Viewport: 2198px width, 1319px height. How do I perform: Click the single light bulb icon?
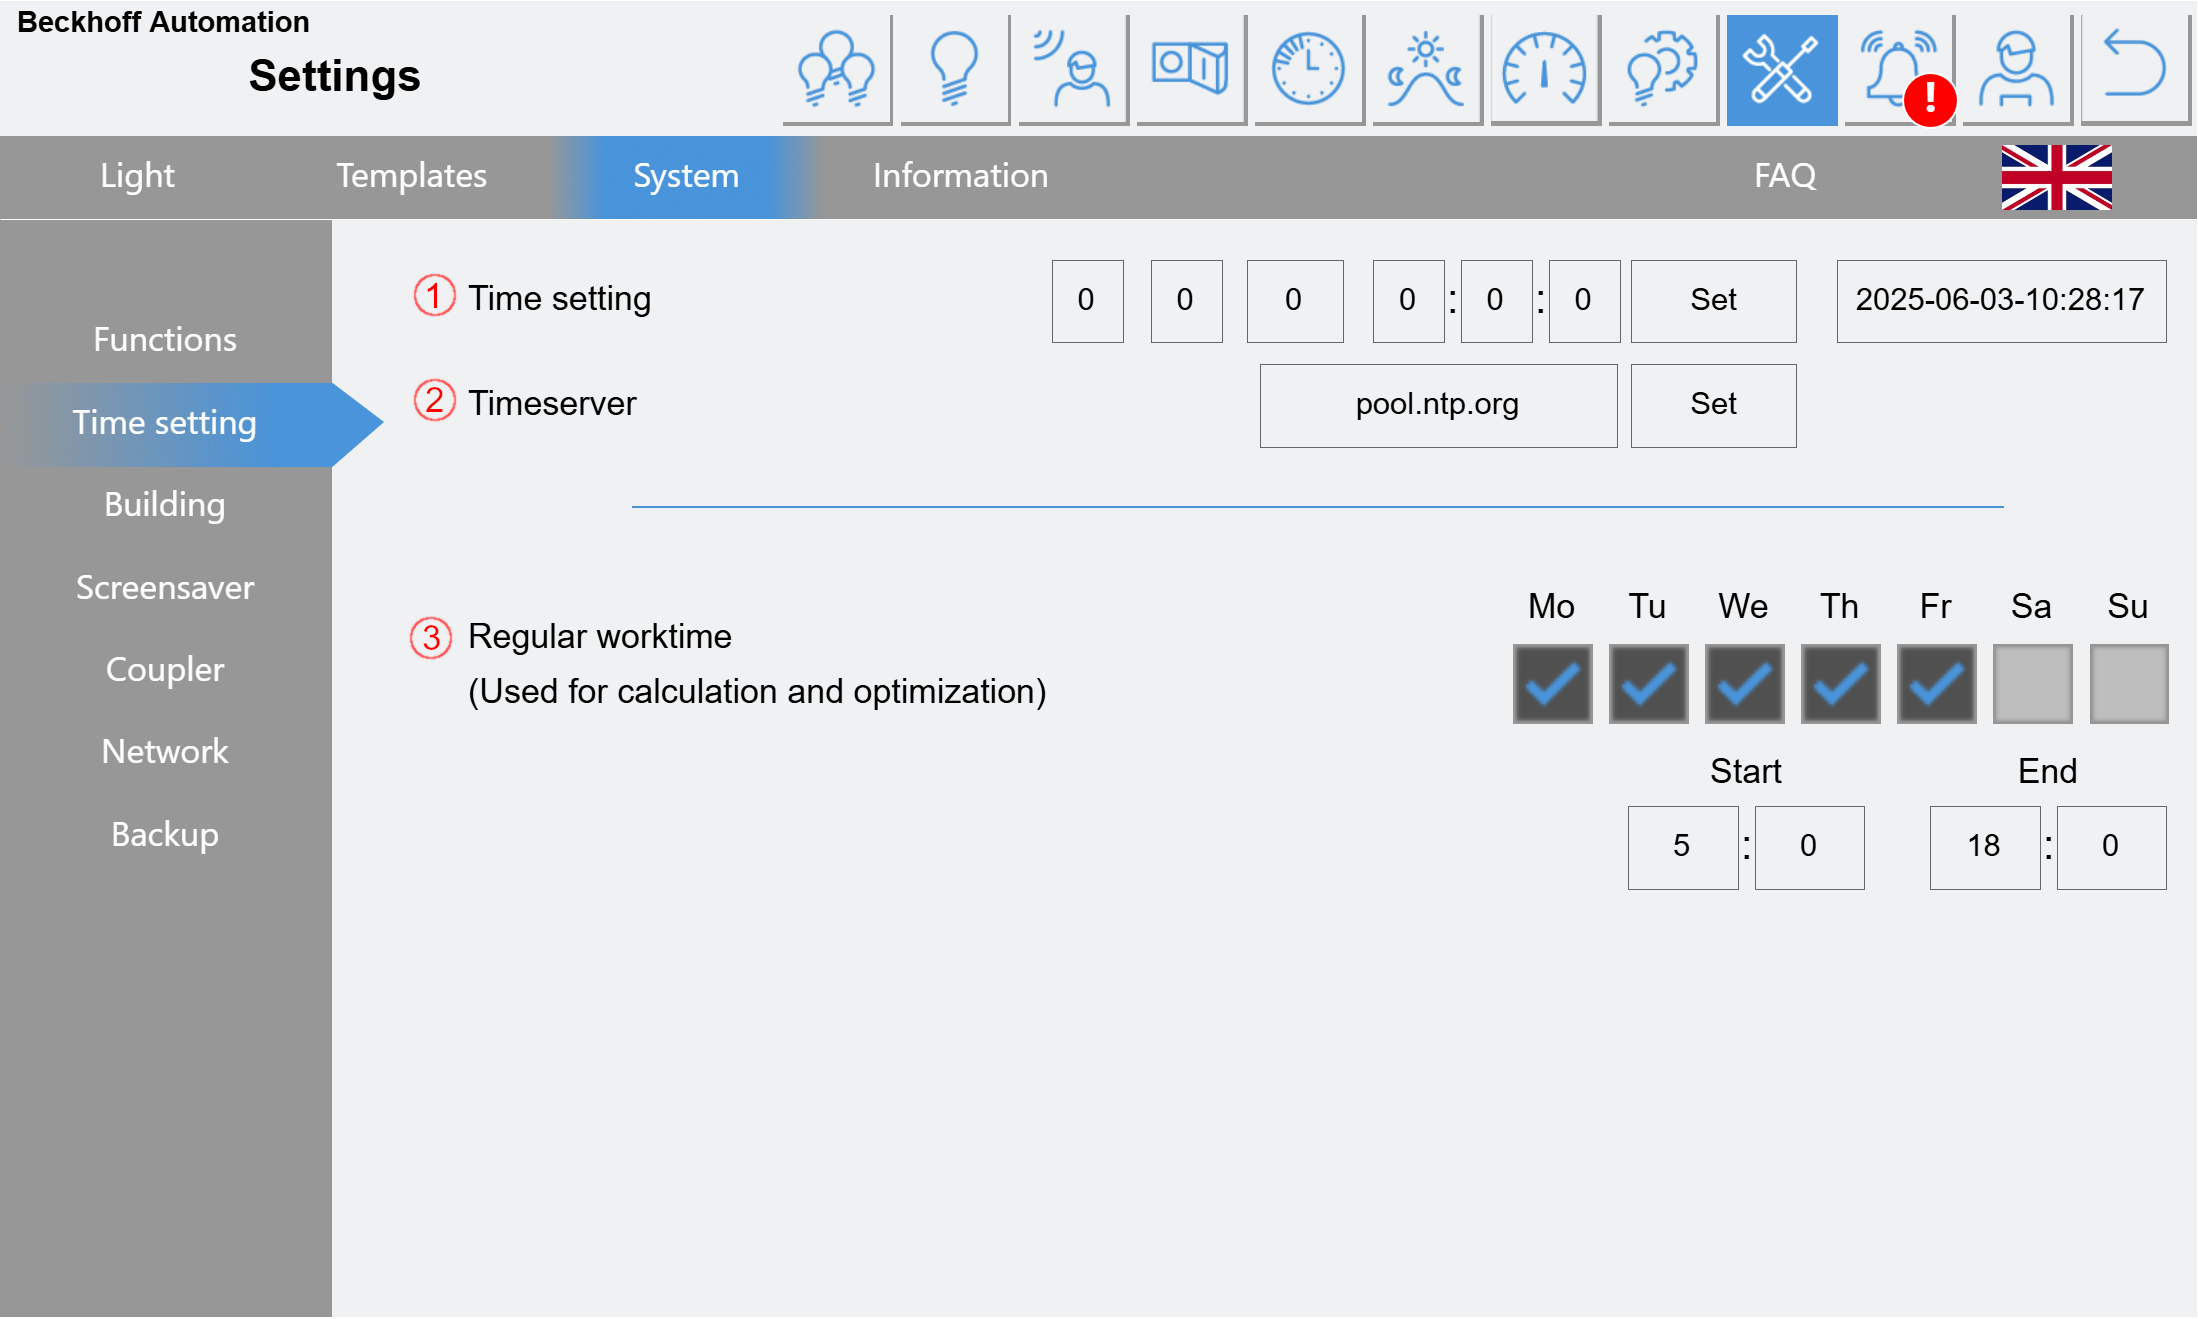955,70
